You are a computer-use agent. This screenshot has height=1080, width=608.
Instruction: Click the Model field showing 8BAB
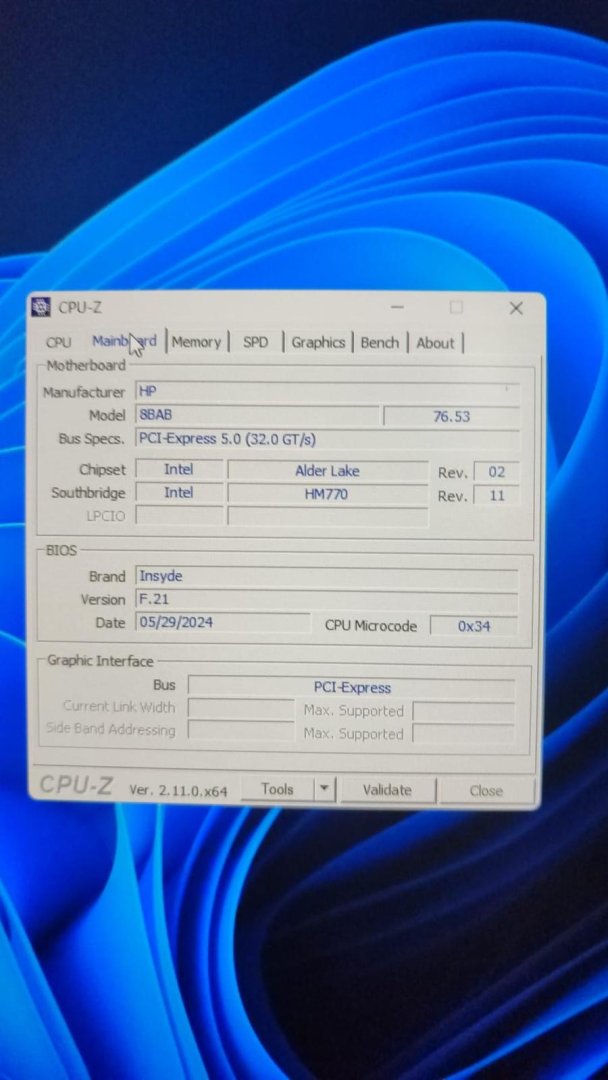coord(257,415)
